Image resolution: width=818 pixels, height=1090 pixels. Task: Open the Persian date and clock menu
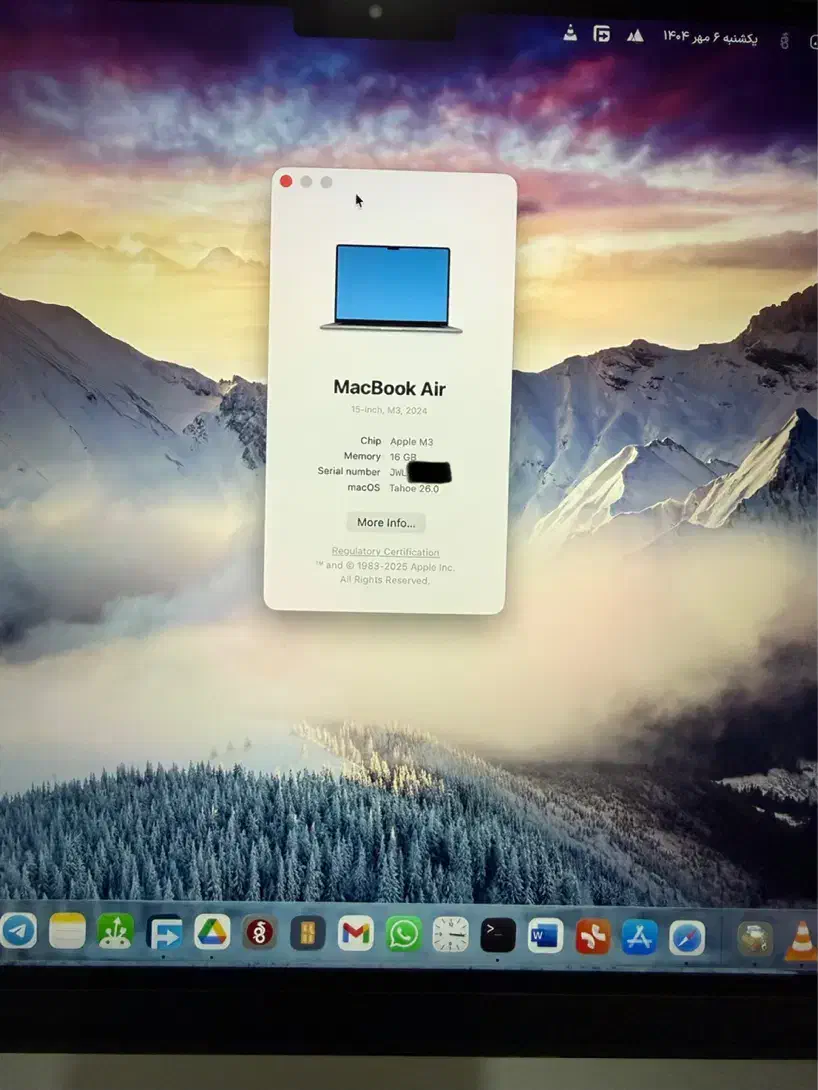710,37
